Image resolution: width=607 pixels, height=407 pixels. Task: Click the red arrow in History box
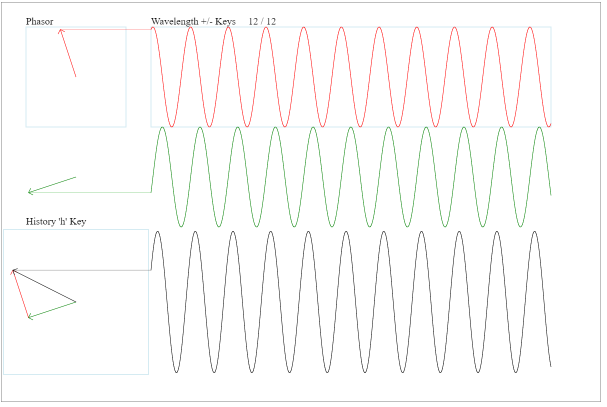pos(21,295)
